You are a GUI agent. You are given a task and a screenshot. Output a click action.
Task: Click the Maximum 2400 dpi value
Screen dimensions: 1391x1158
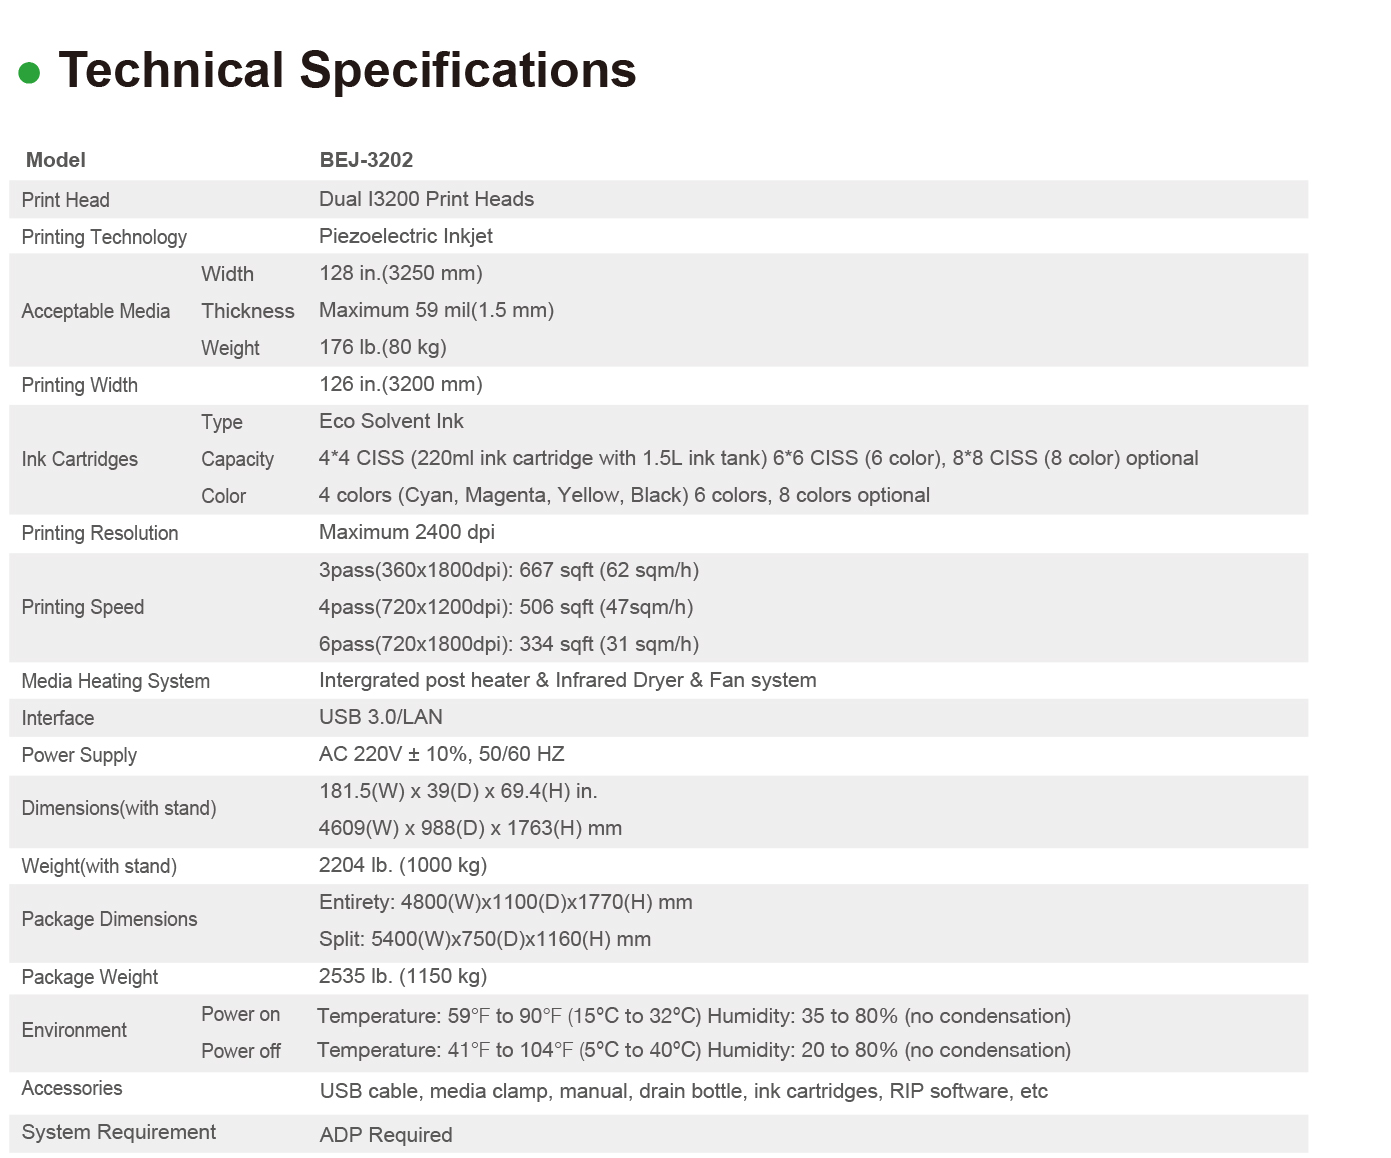coord(406,532)
